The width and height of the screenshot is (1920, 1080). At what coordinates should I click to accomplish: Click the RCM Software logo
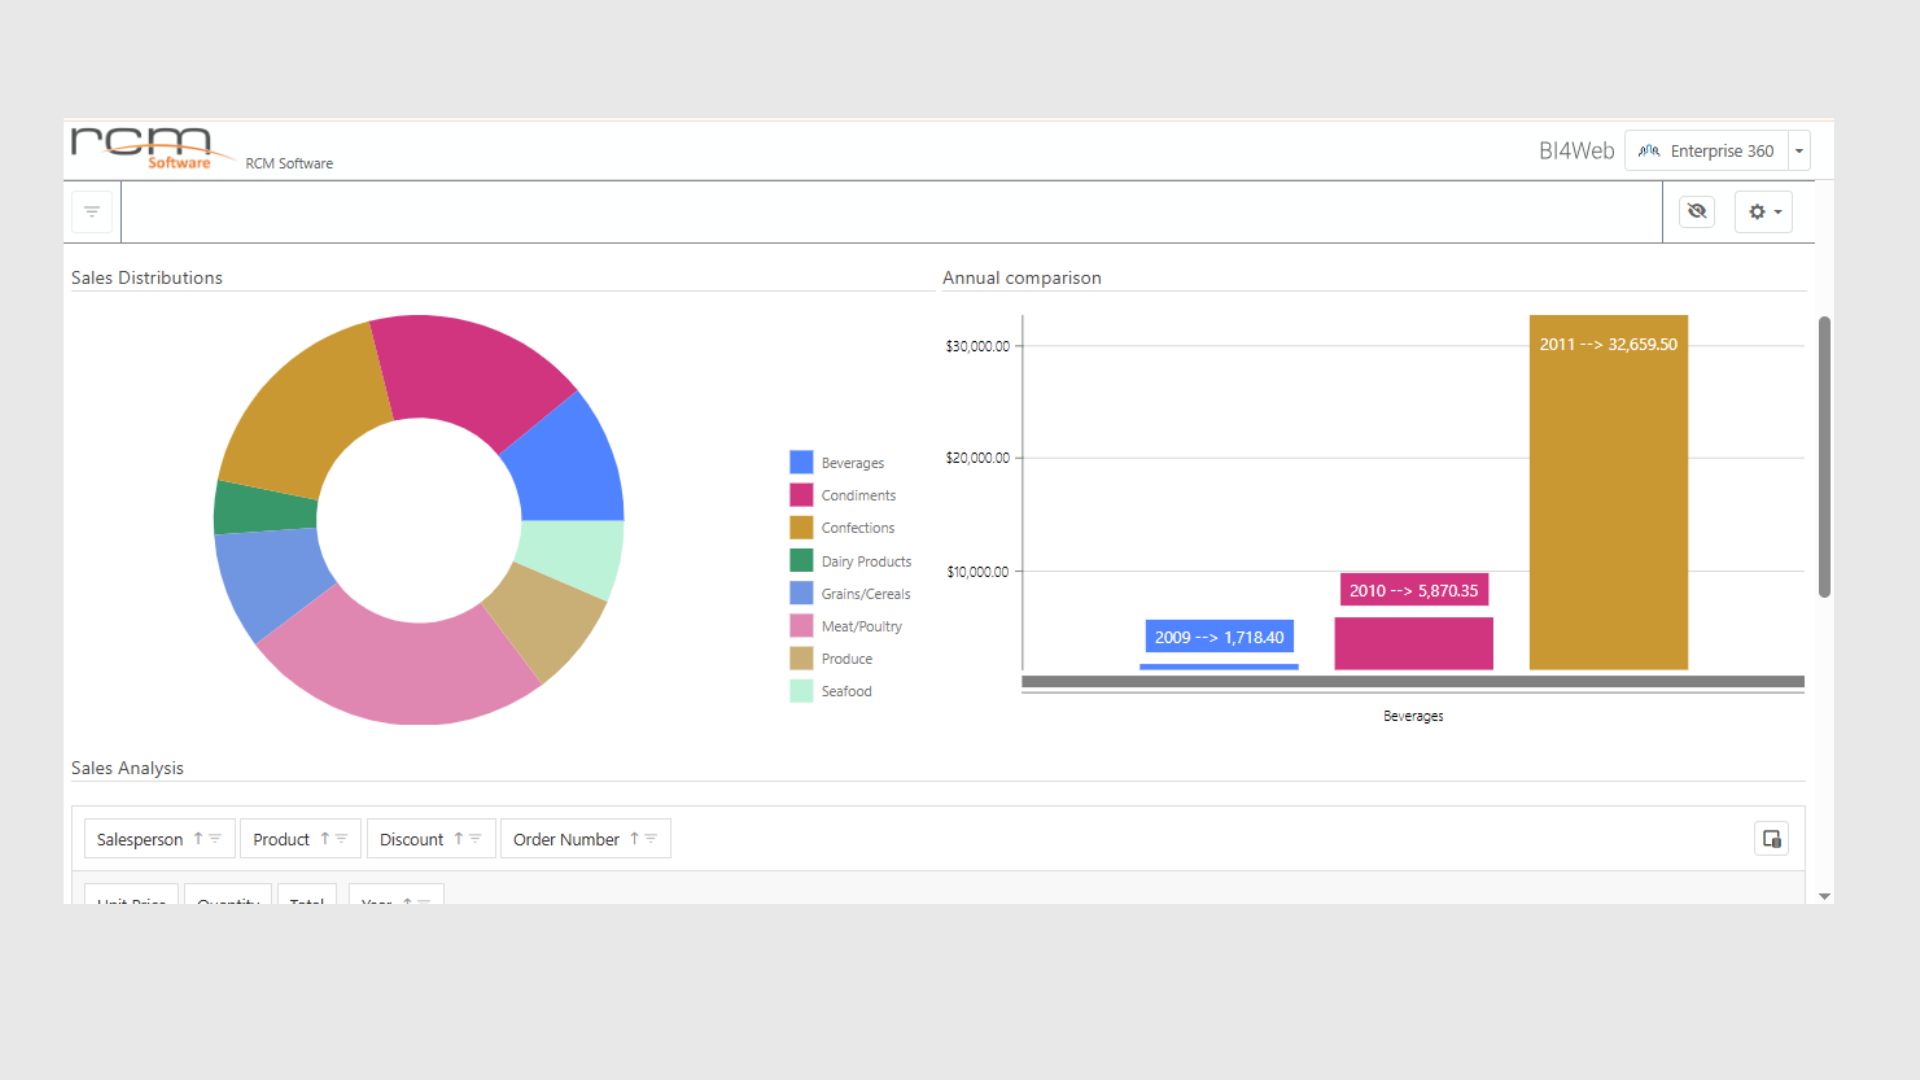141,147
